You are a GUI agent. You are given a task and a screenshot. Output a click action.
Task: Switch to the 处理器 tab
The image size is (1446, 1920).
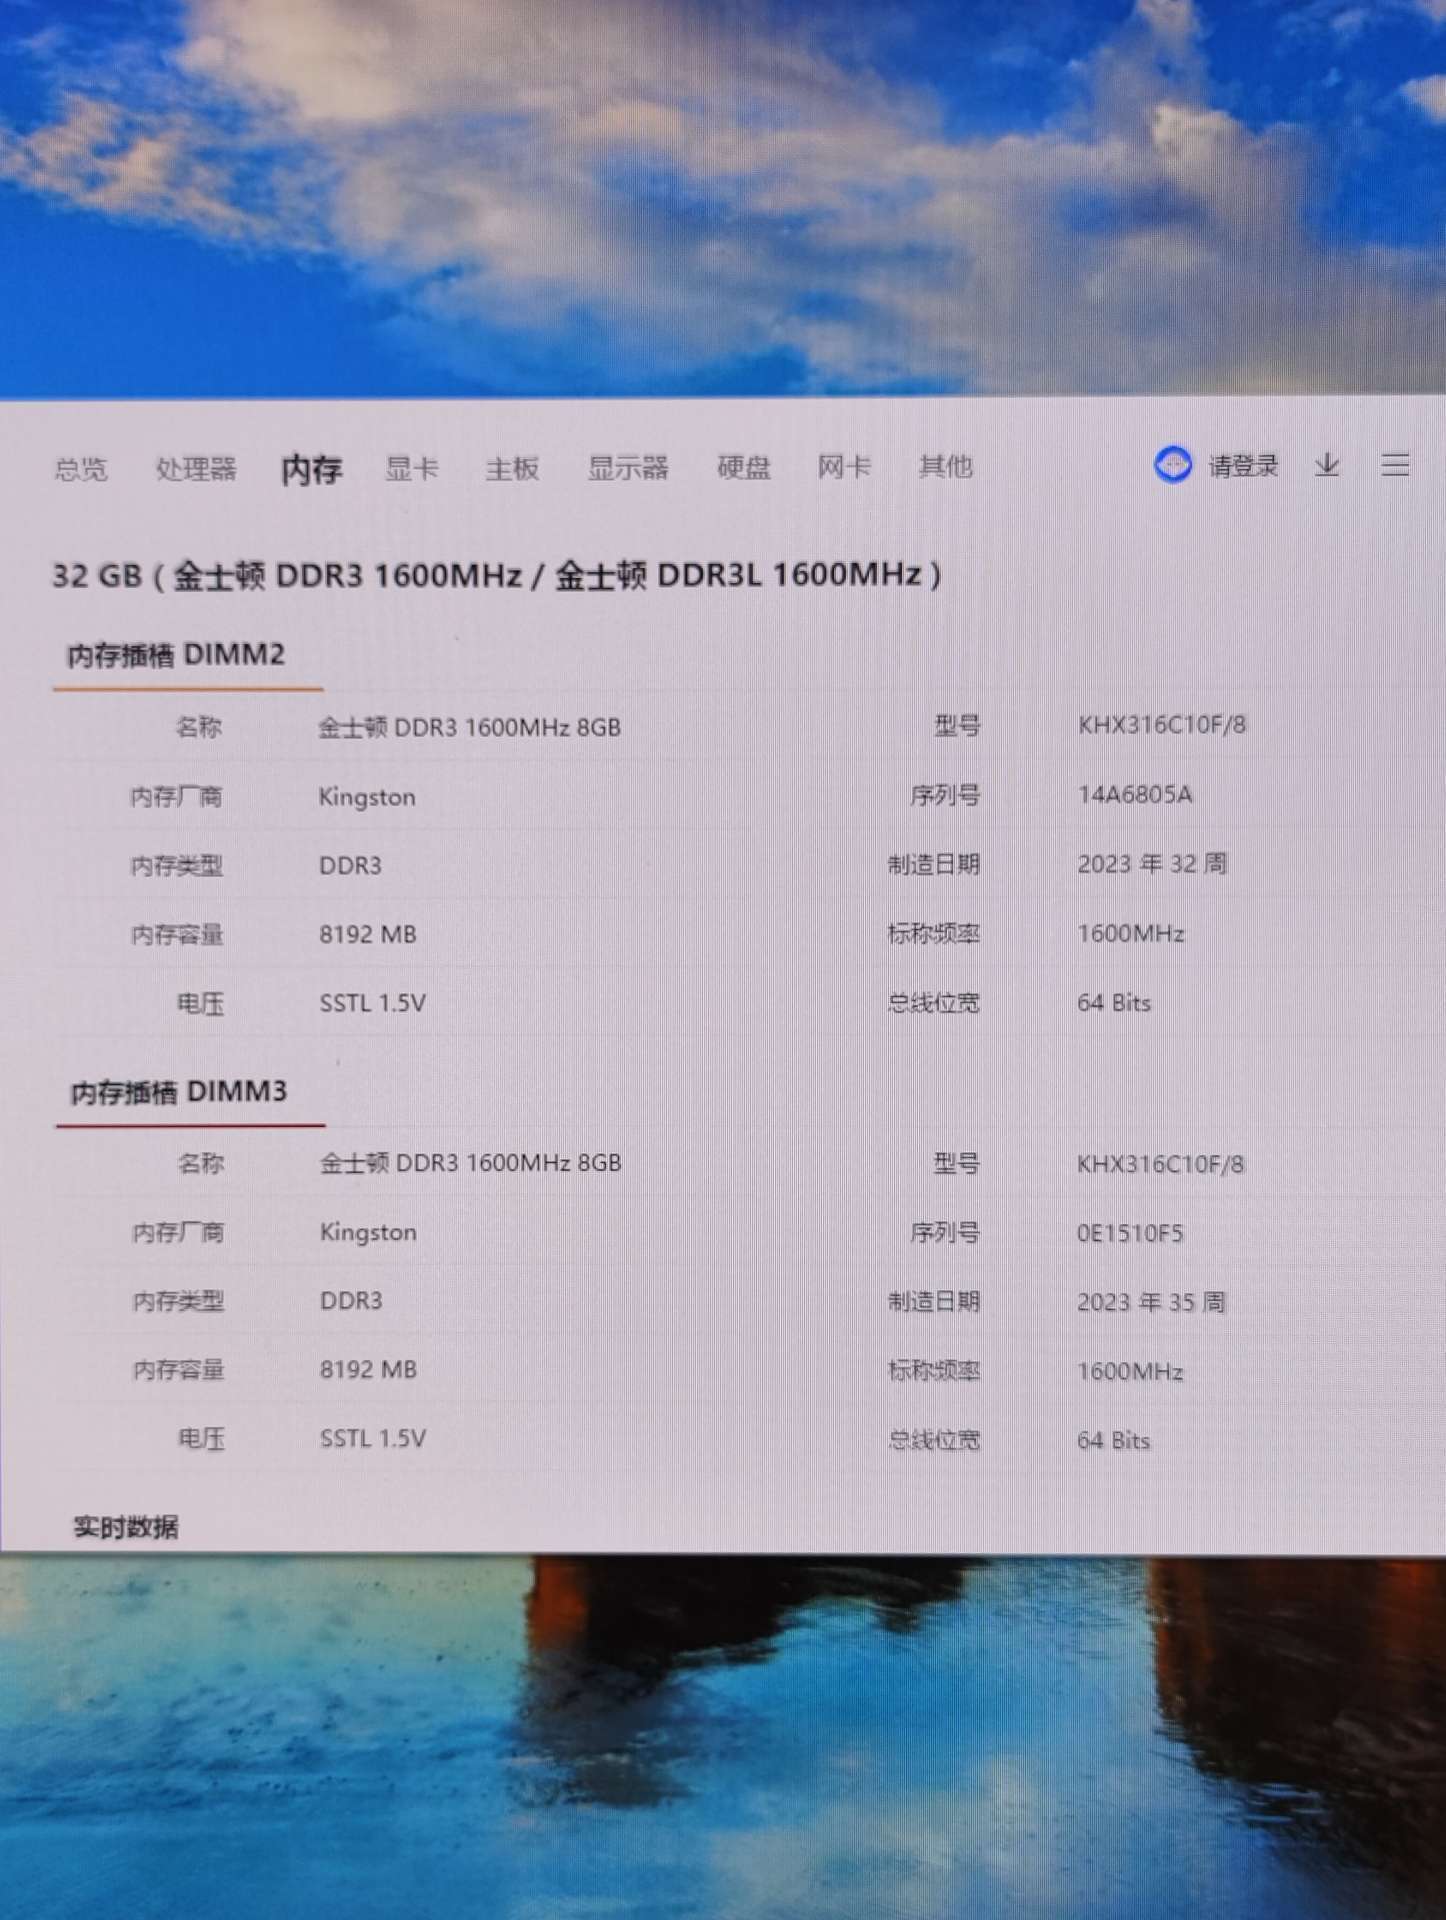(x=196, y=468)
